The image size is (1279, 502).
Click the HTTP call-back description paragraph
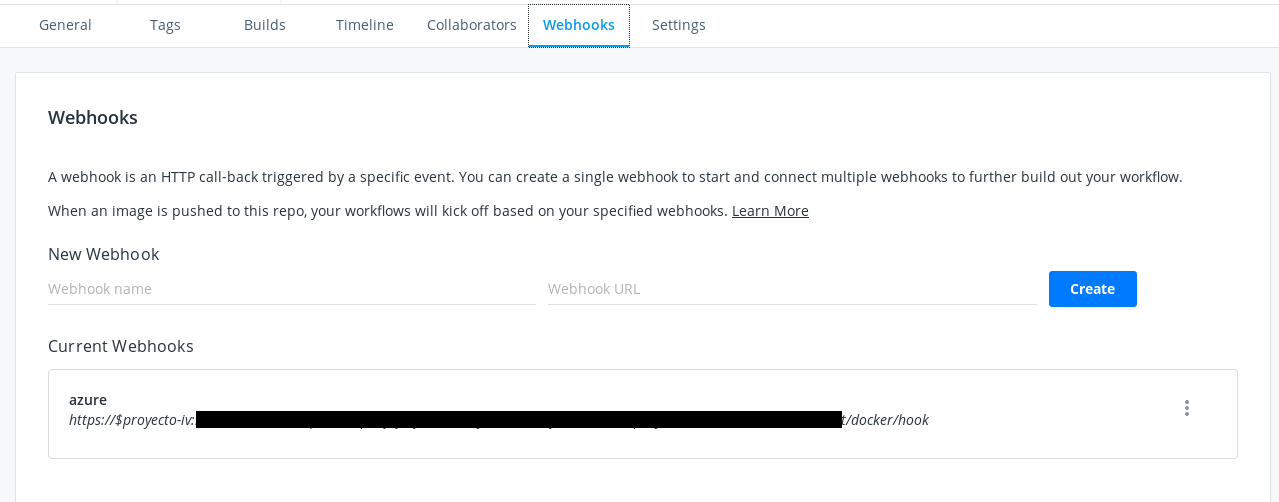[615, 177]
